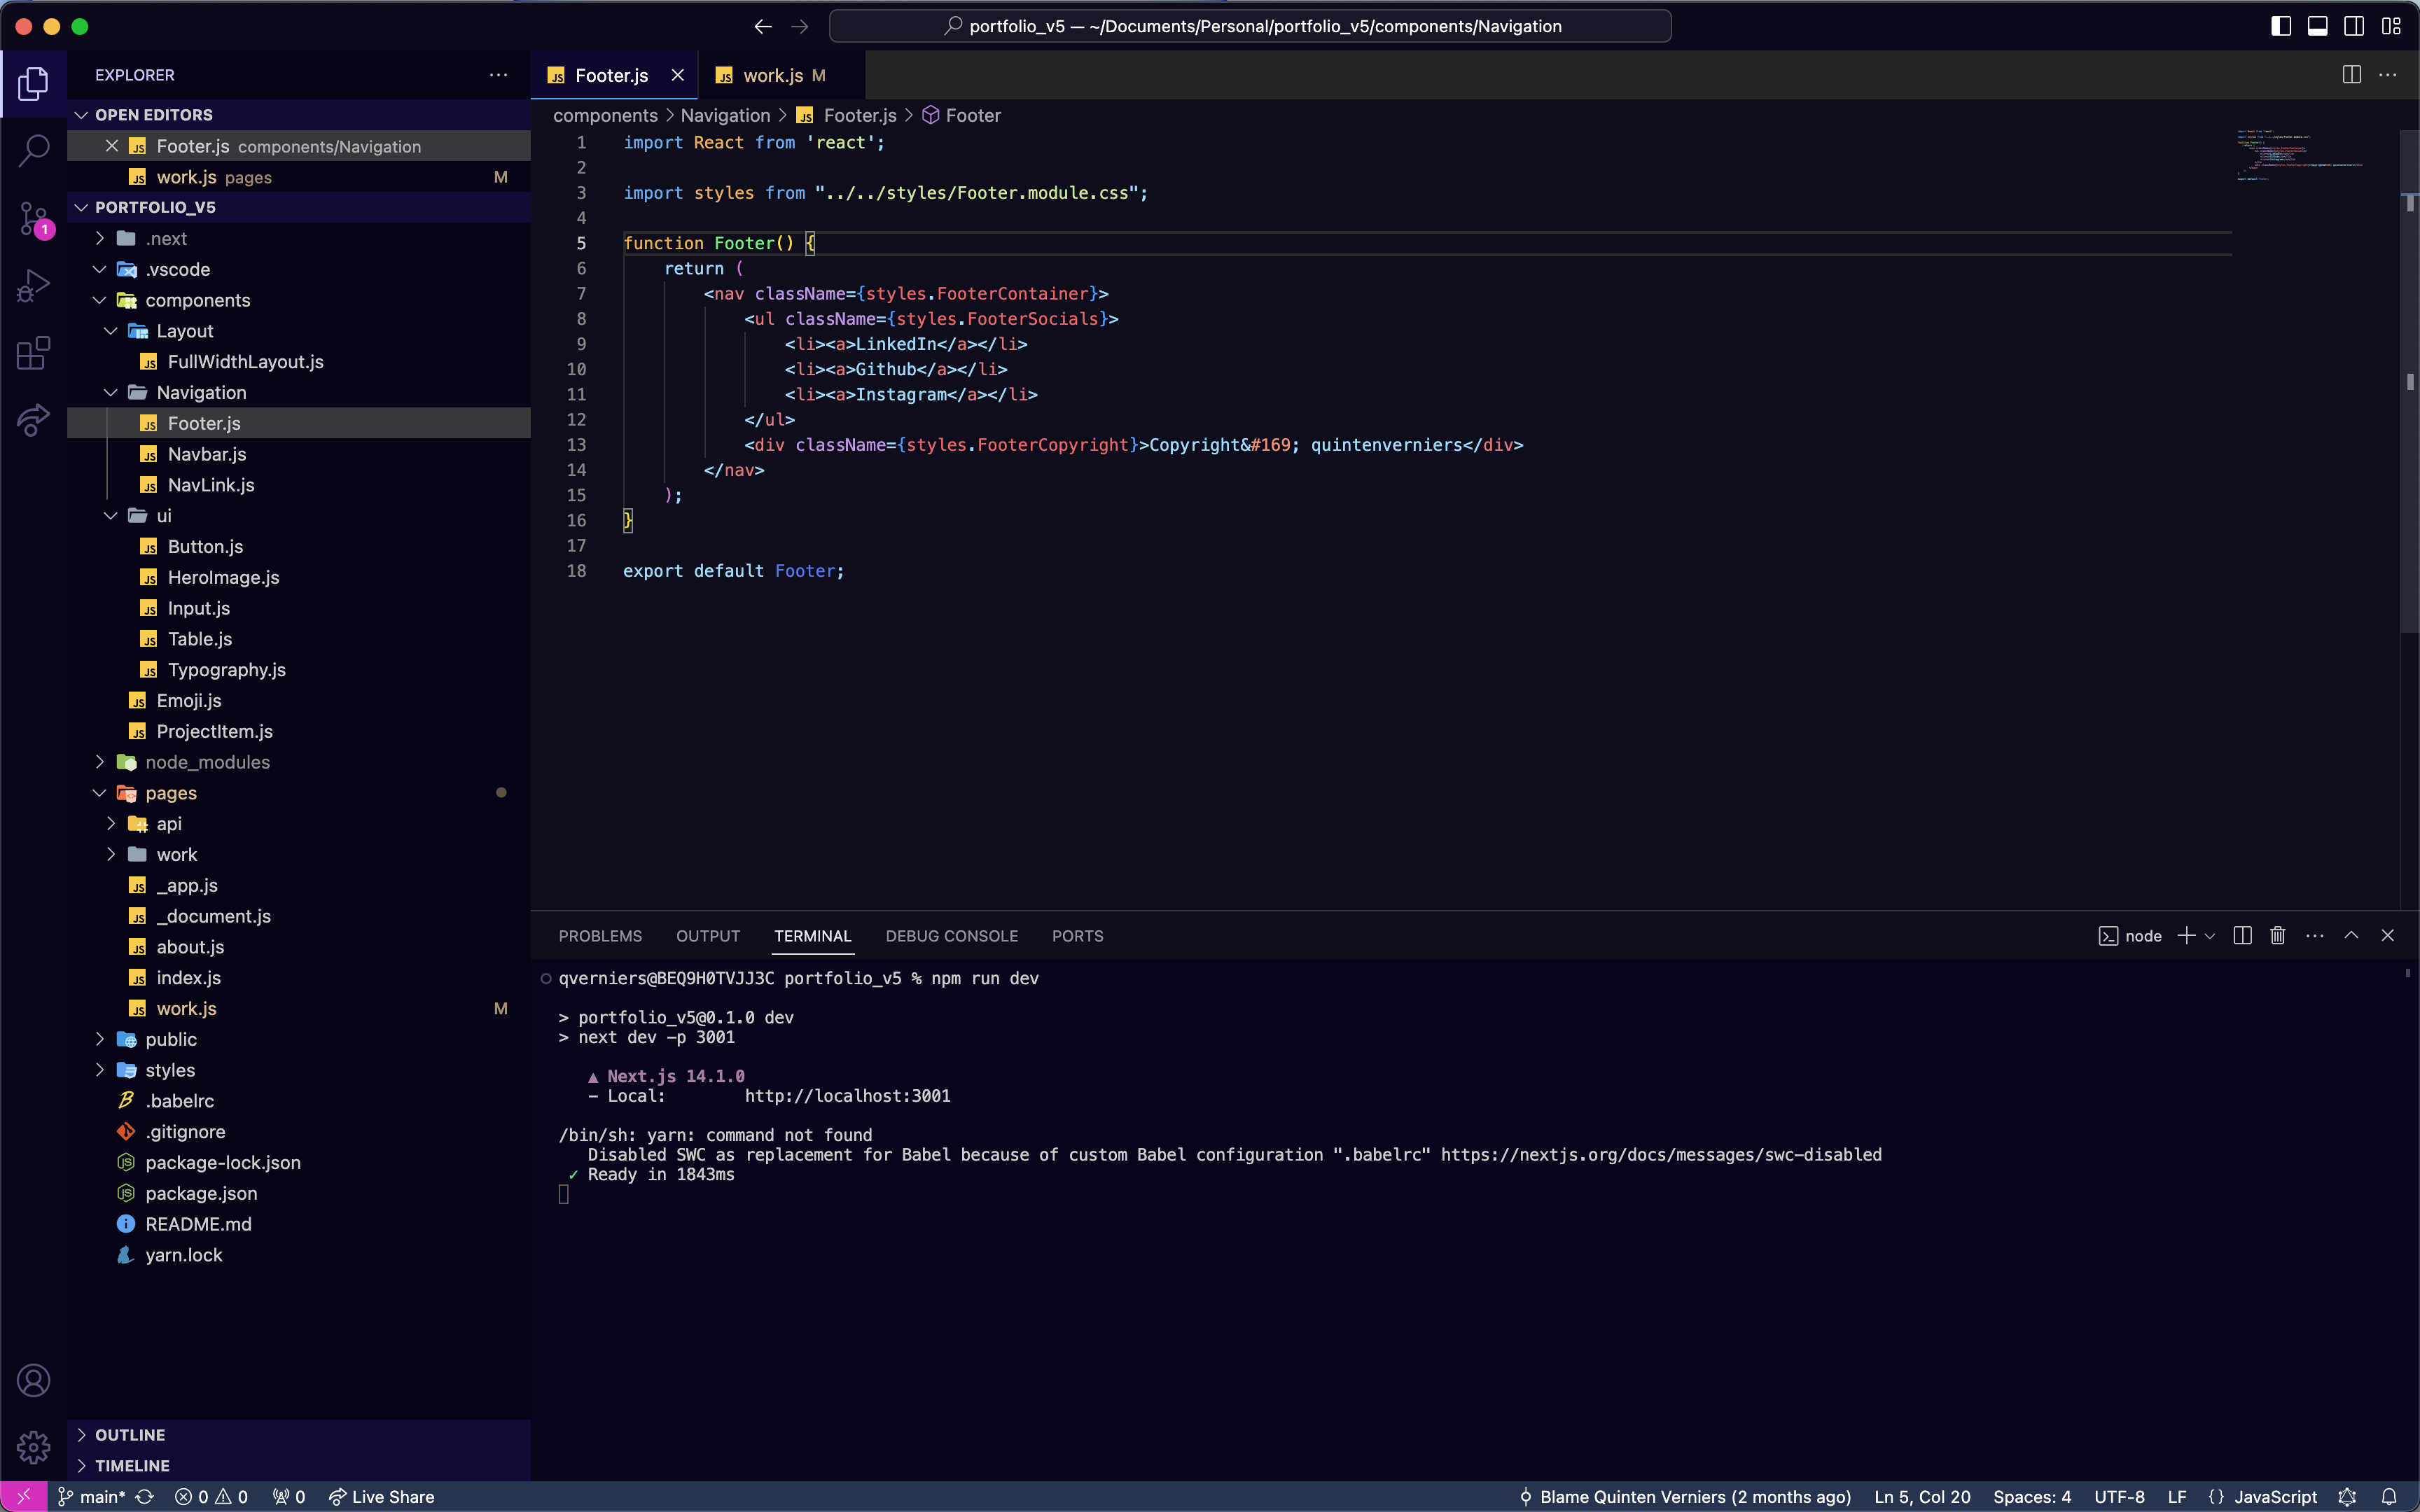Close the terminal panel
Screen dimensions: 2420x1512
[x=2388, y=936]
